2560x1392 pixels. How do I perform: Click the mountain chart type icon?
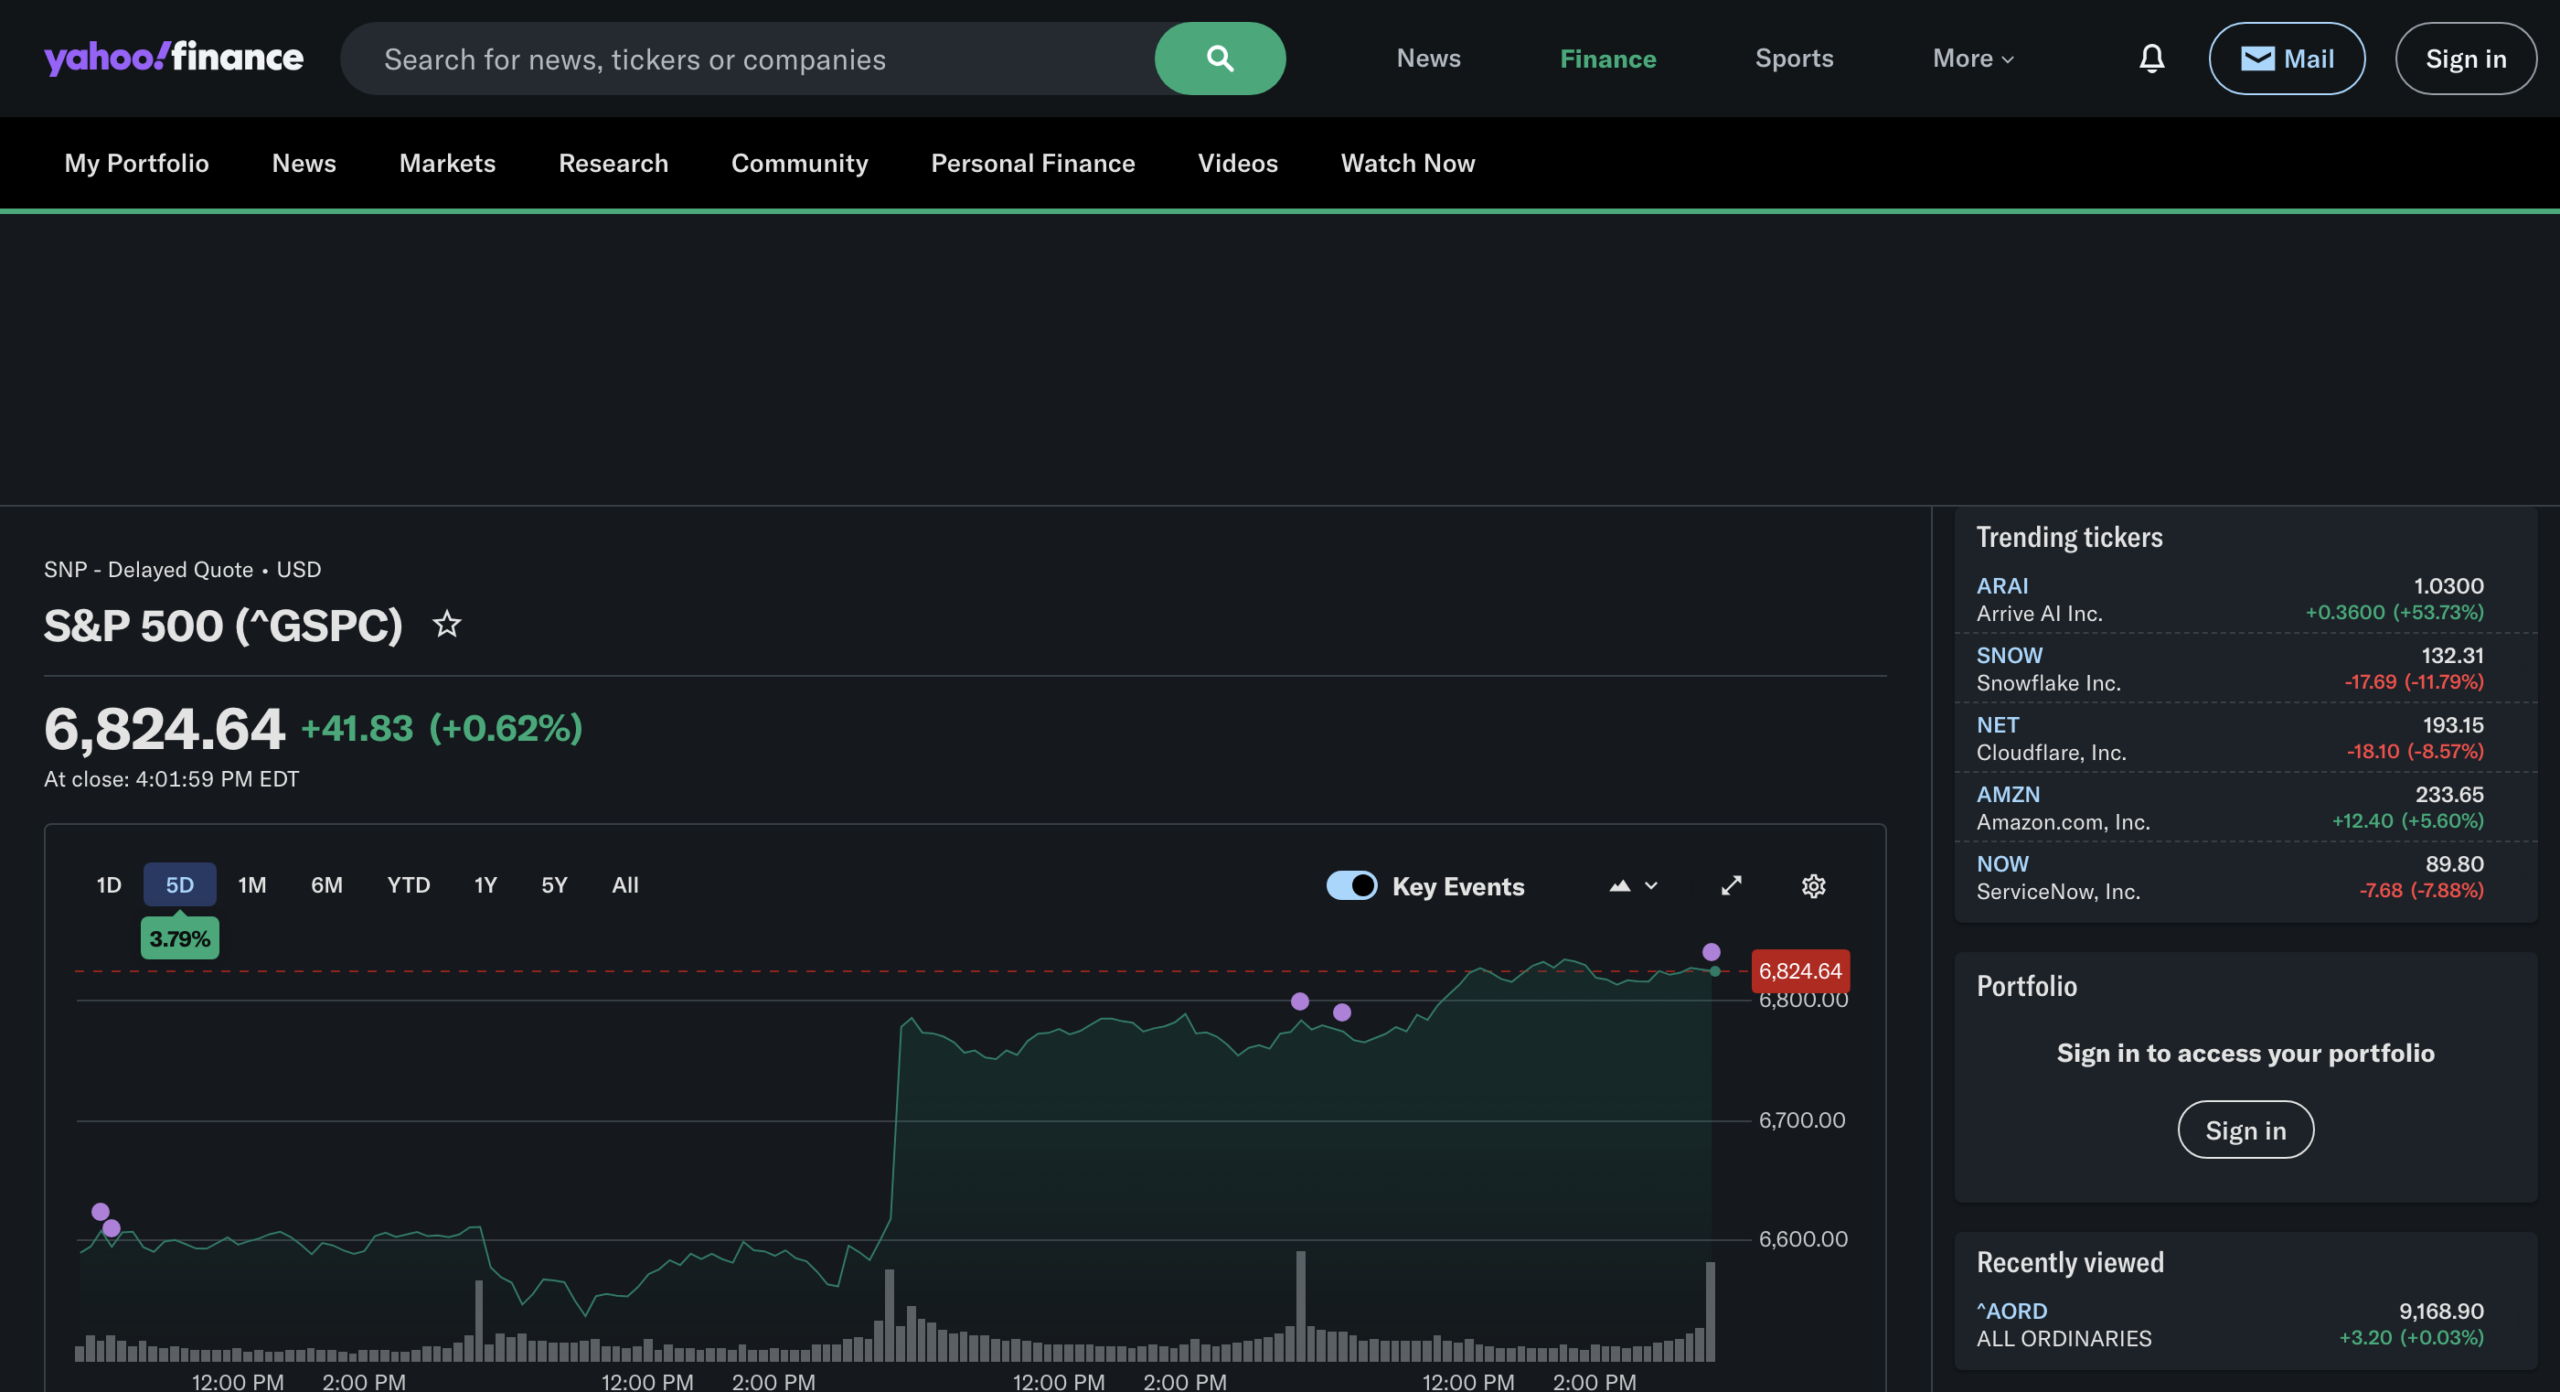point(1619,886)
